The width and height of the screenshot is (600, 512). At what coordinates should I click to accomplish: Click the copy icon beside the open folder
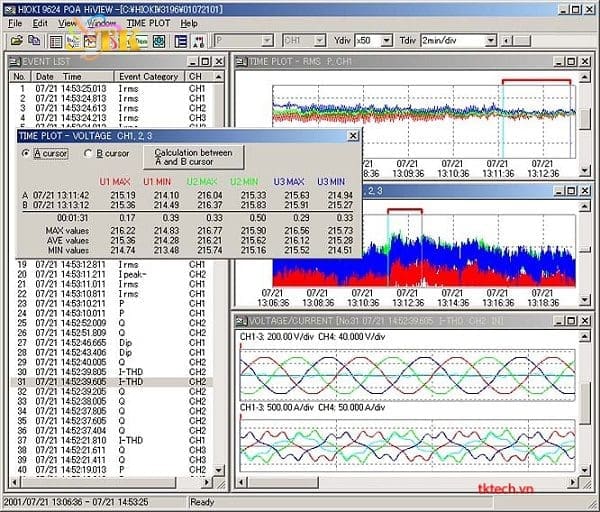point(32,41)
